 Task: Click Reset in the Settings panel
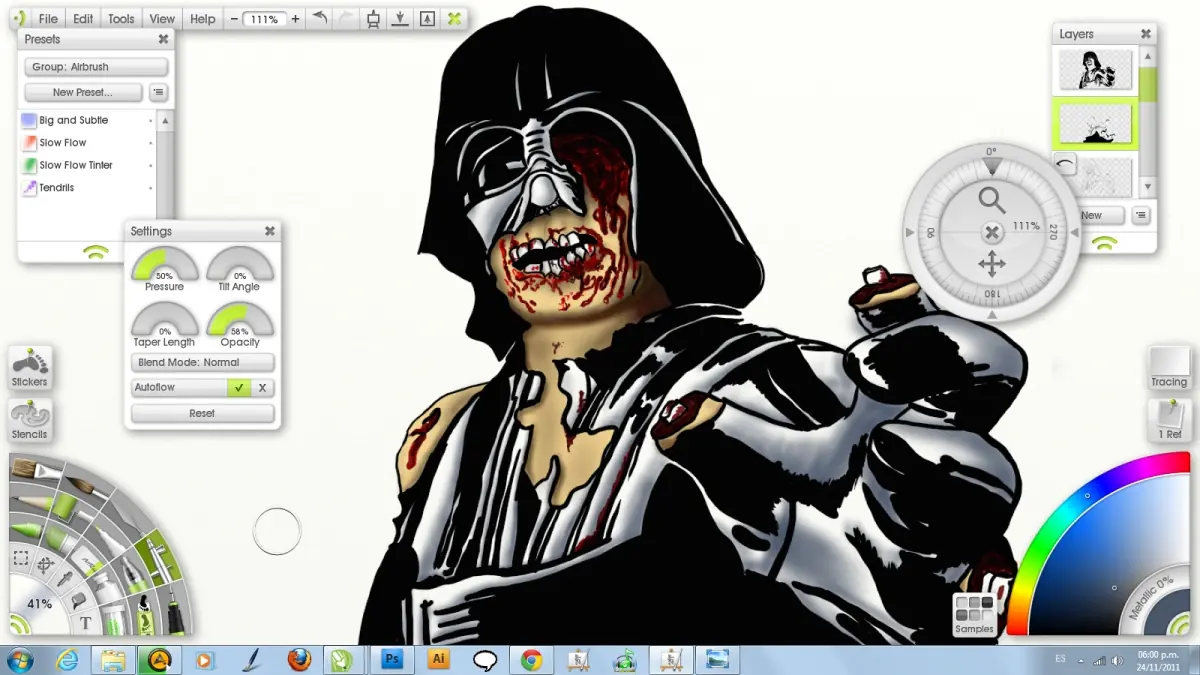(202, 413)
